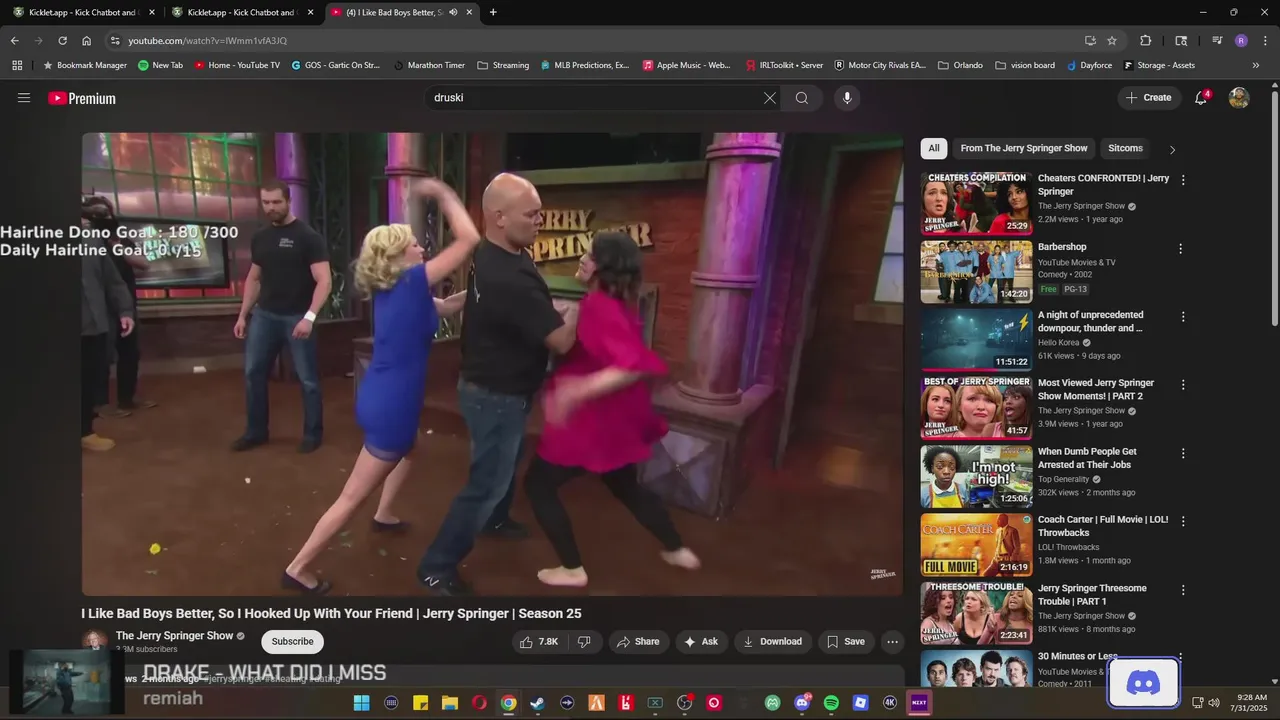This screenshot has height=720, width=1280.
Task: Click the magnifying glass search button
Action: coord(802,98)
